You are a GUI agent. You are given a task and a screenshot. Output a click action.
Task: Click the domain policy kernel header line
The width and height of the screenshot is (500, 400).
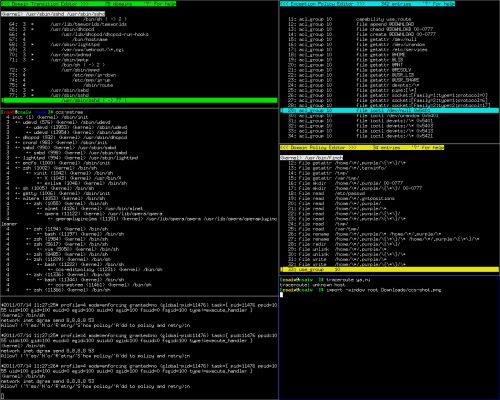pos(311,157)
